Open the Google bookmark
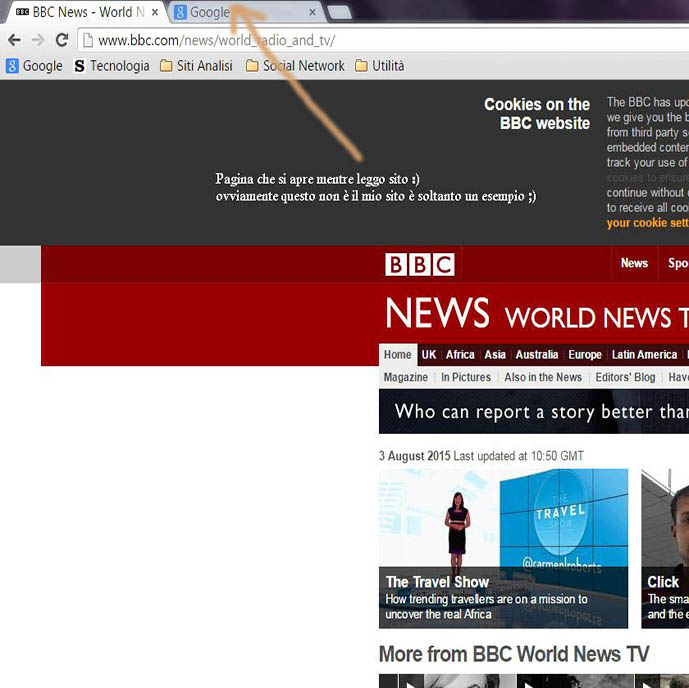Image resolution: width=689 pixels, height=688 pixels. (34, 66)
